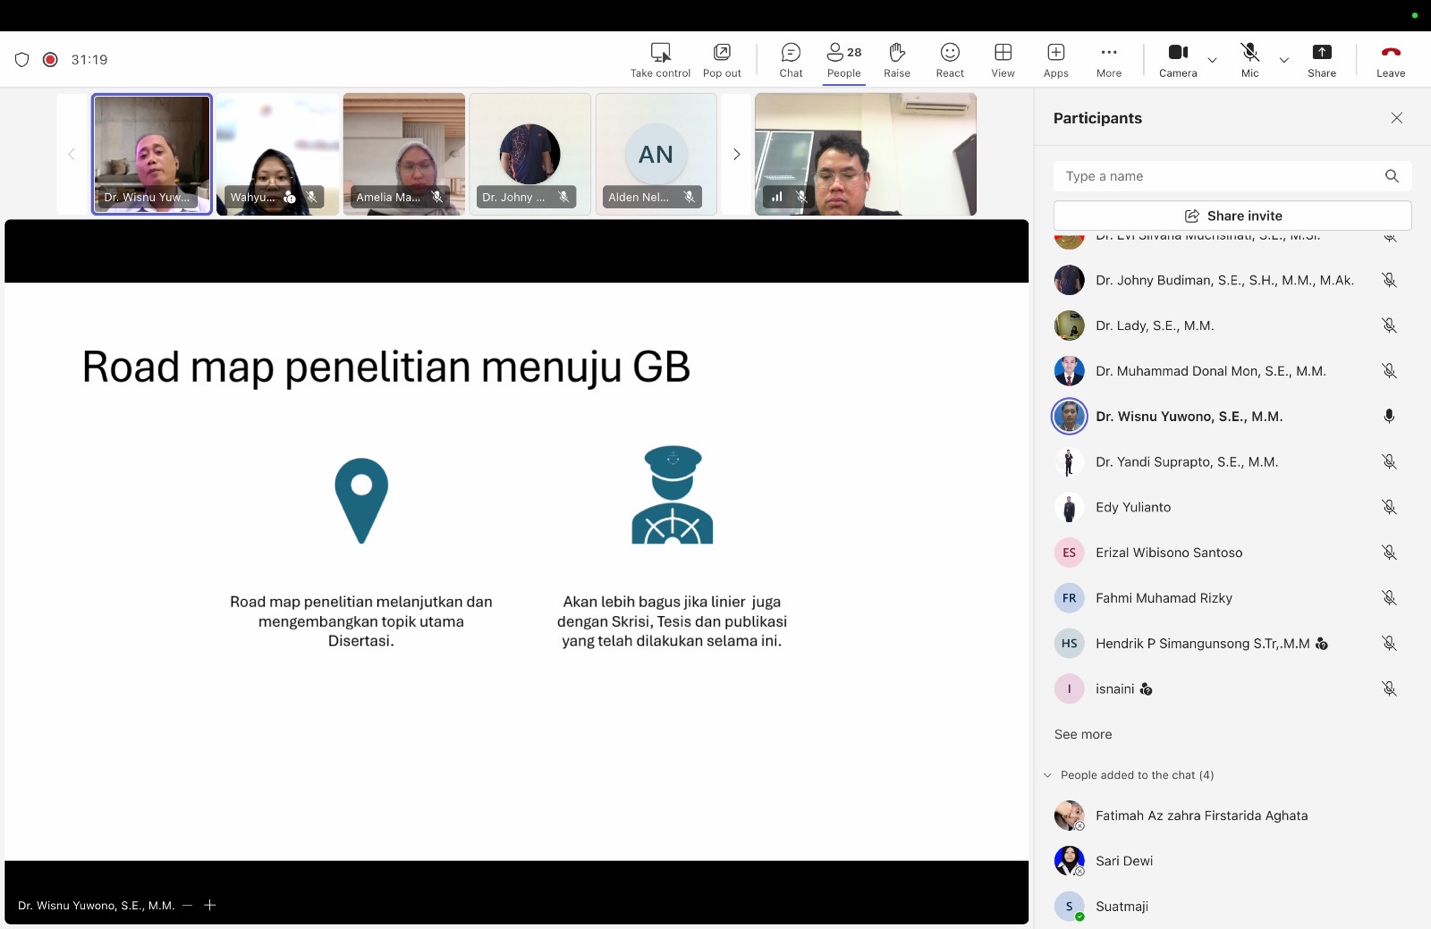Change the meeting View layout
This screenshot has width=1431, height=929.
click(x=1002, y=59)
